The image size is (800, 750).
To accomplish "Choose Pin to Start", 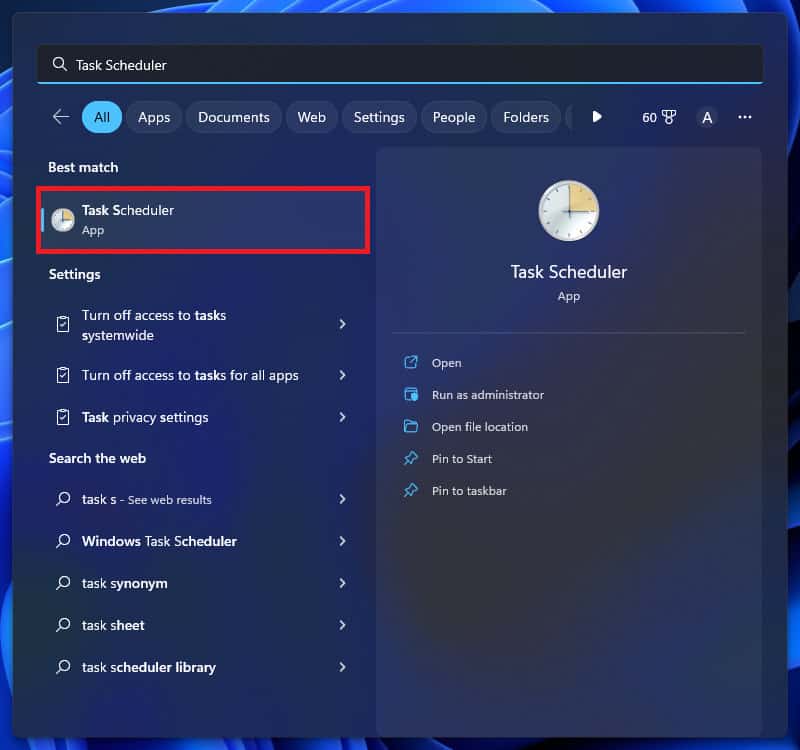I will point(462,459).
